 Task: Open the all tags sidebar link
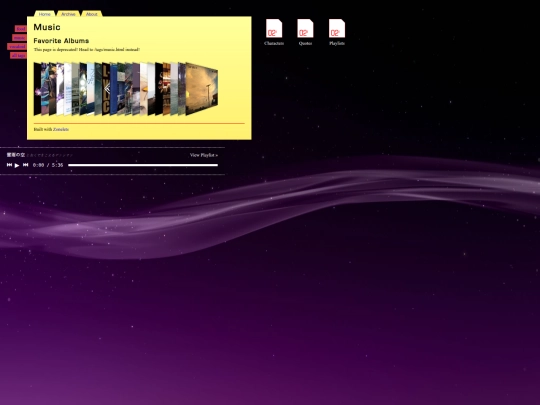(19, 55)
